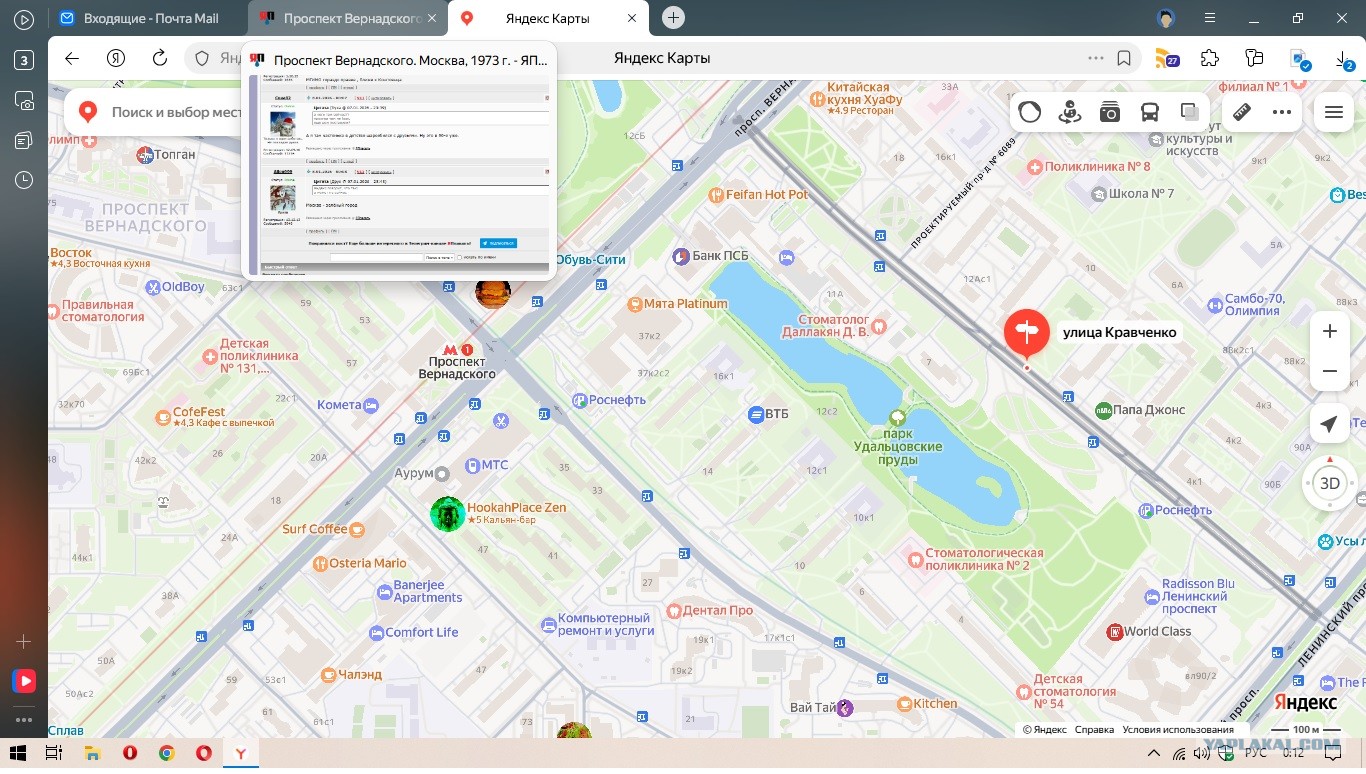Click the tab preview thumbnail of Проспект Вернадского
The height and width of the screenshot is (774, 1366).
[x=399, y=173]
